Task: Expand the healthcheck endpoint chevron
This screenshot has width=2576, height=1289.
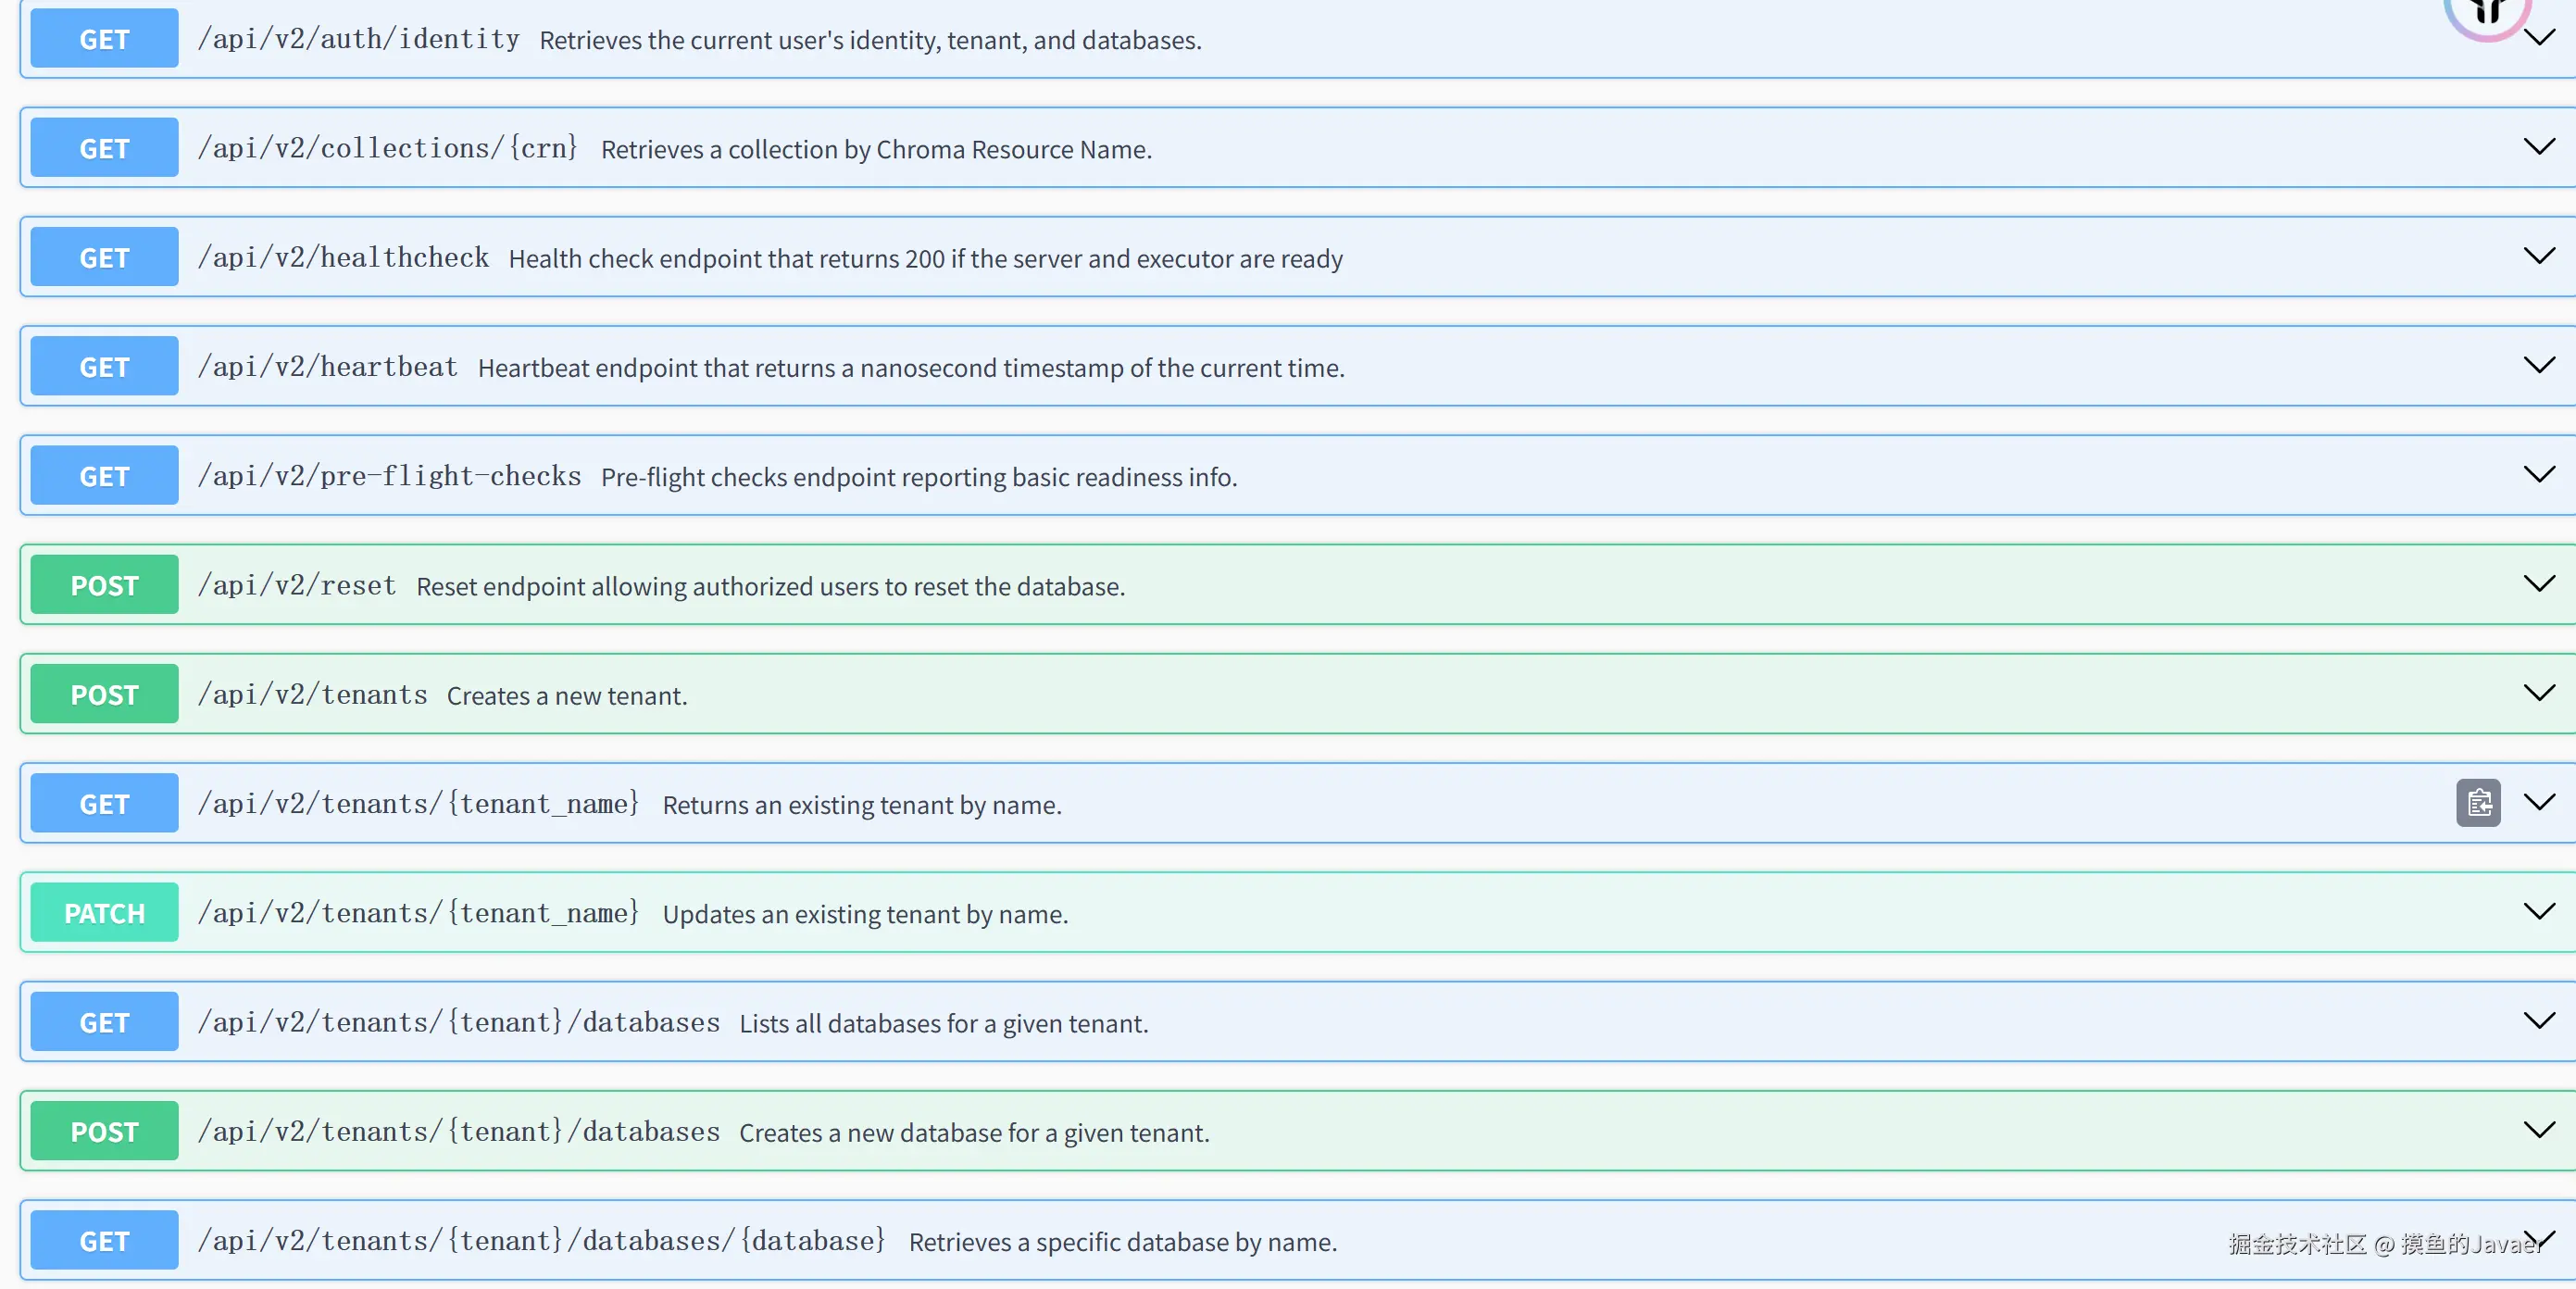Action: pos(2538,256)
